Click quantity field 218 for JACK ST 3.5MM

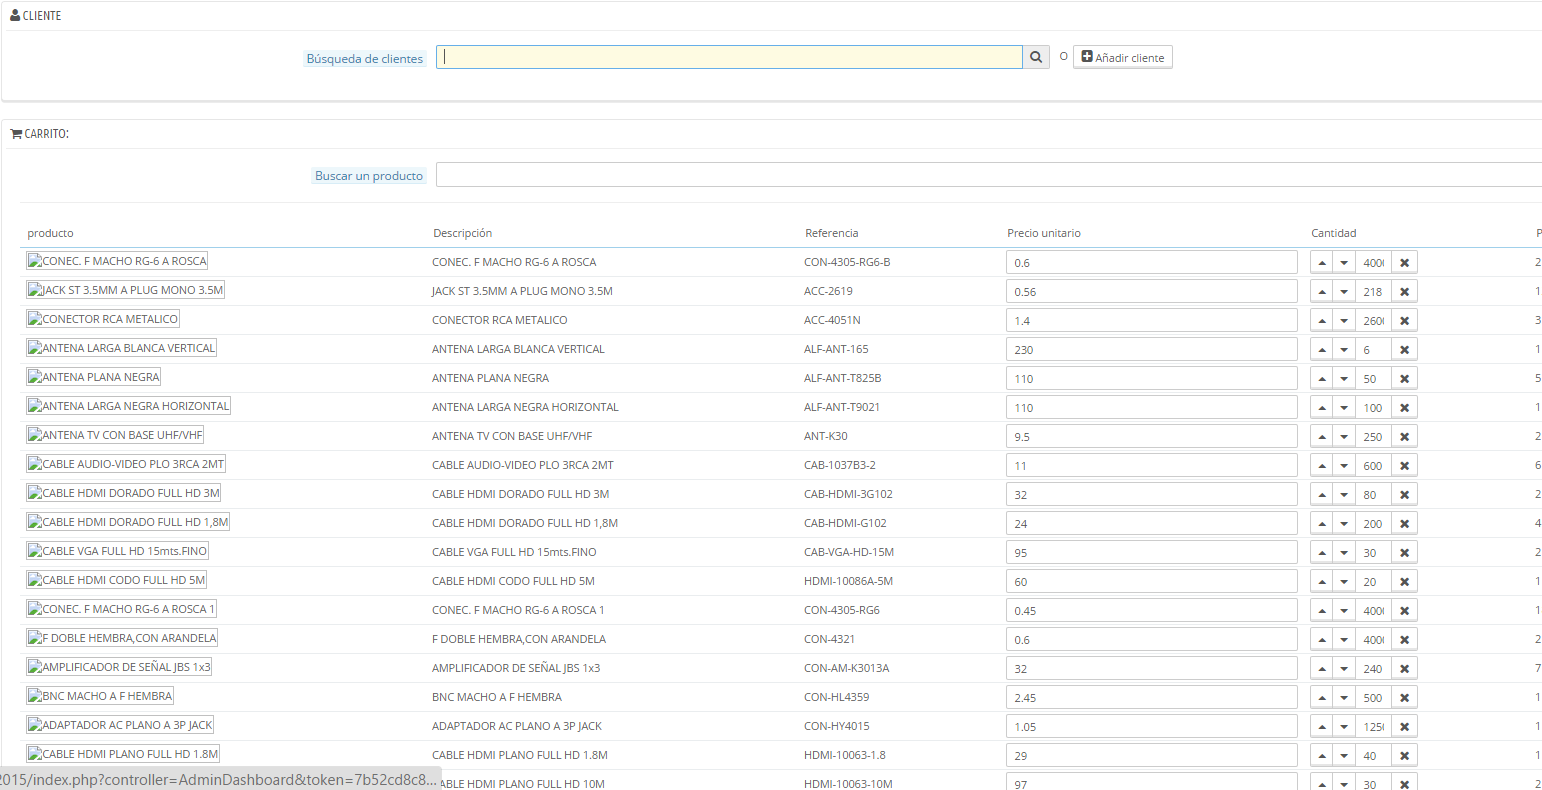click(1374, 292)
